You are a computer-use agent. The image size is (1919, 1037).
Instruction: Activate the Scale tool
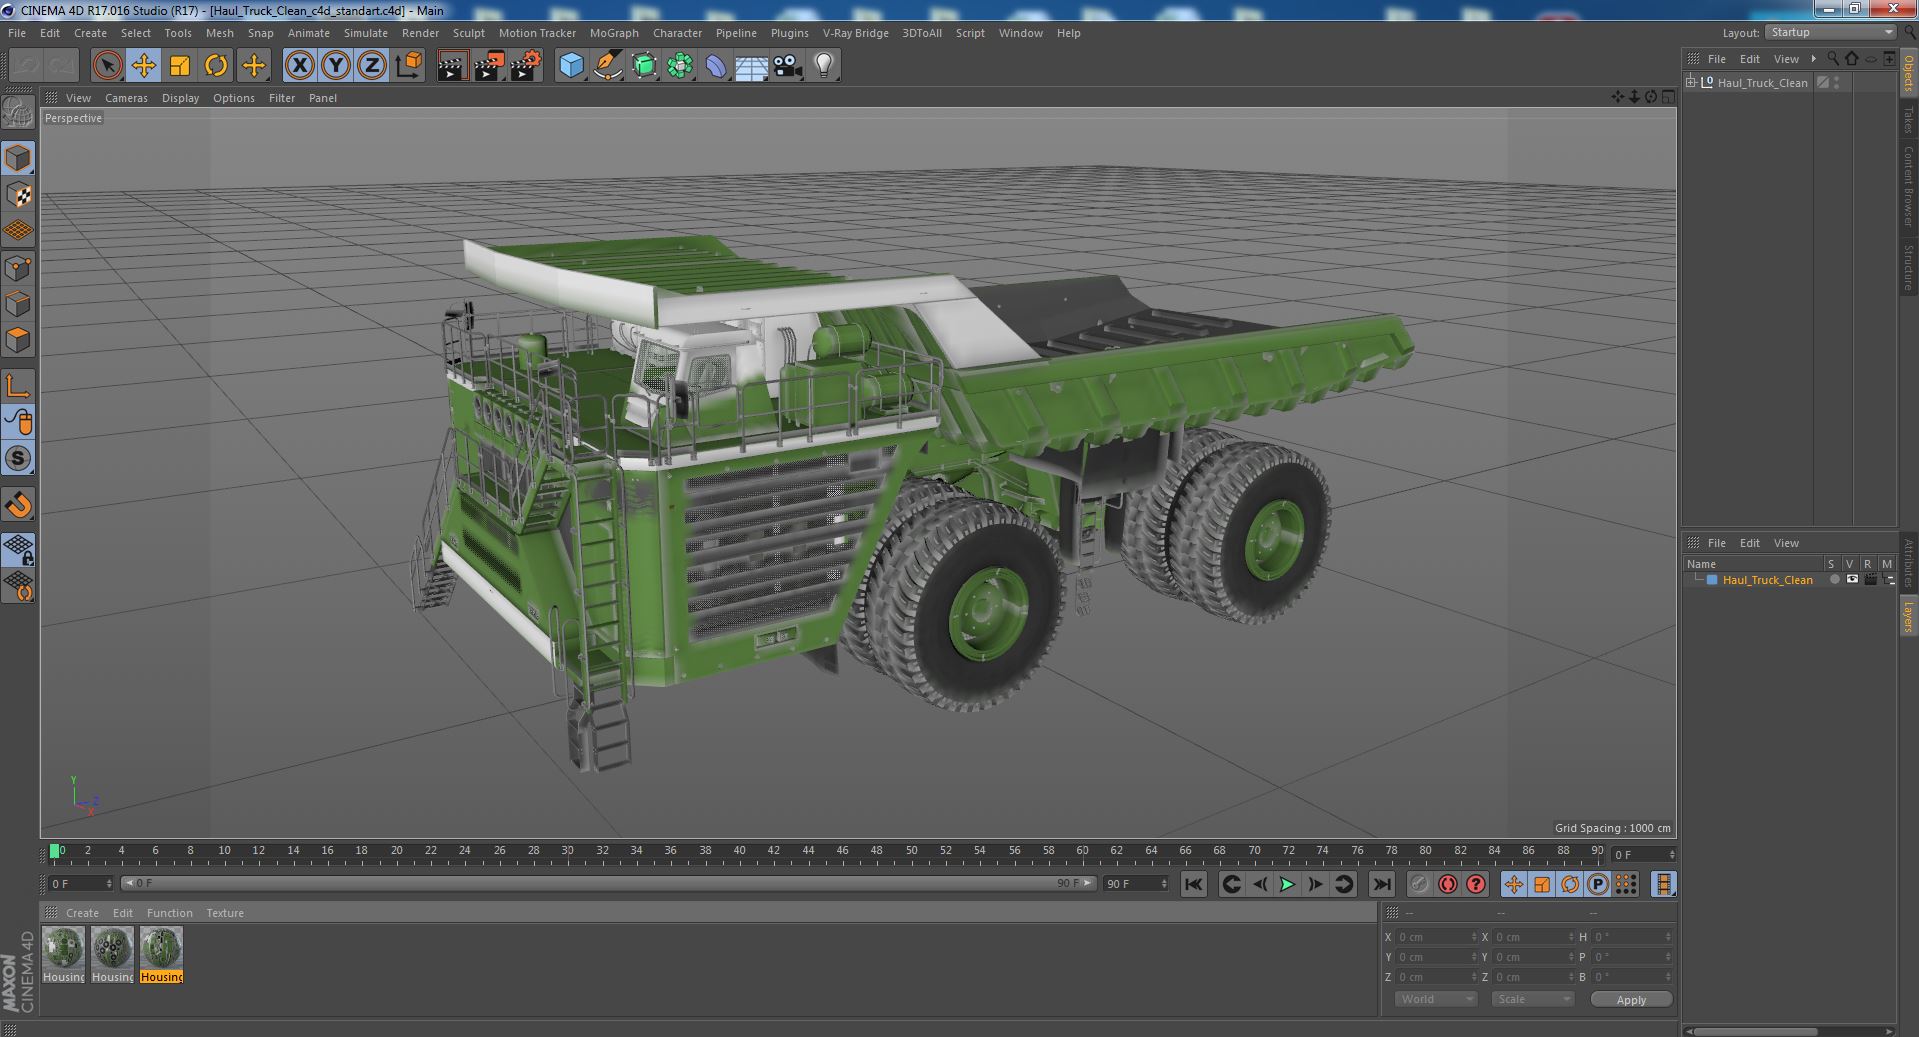click(180, 66)
